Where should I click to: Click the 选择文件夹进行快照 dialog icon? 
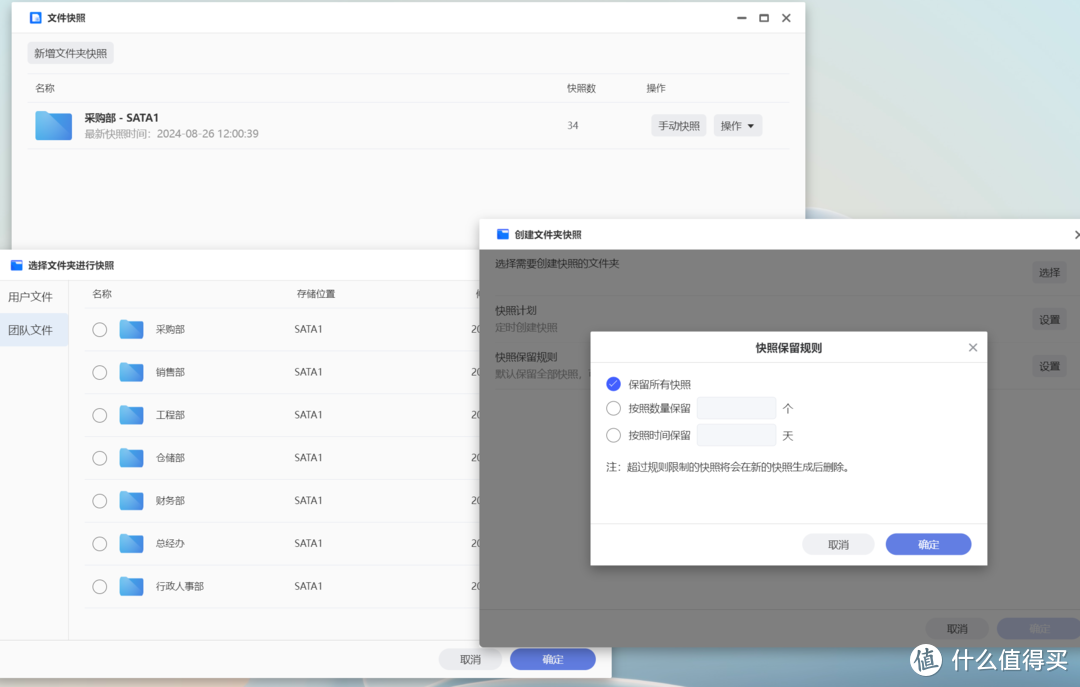(x=15, y=265)
